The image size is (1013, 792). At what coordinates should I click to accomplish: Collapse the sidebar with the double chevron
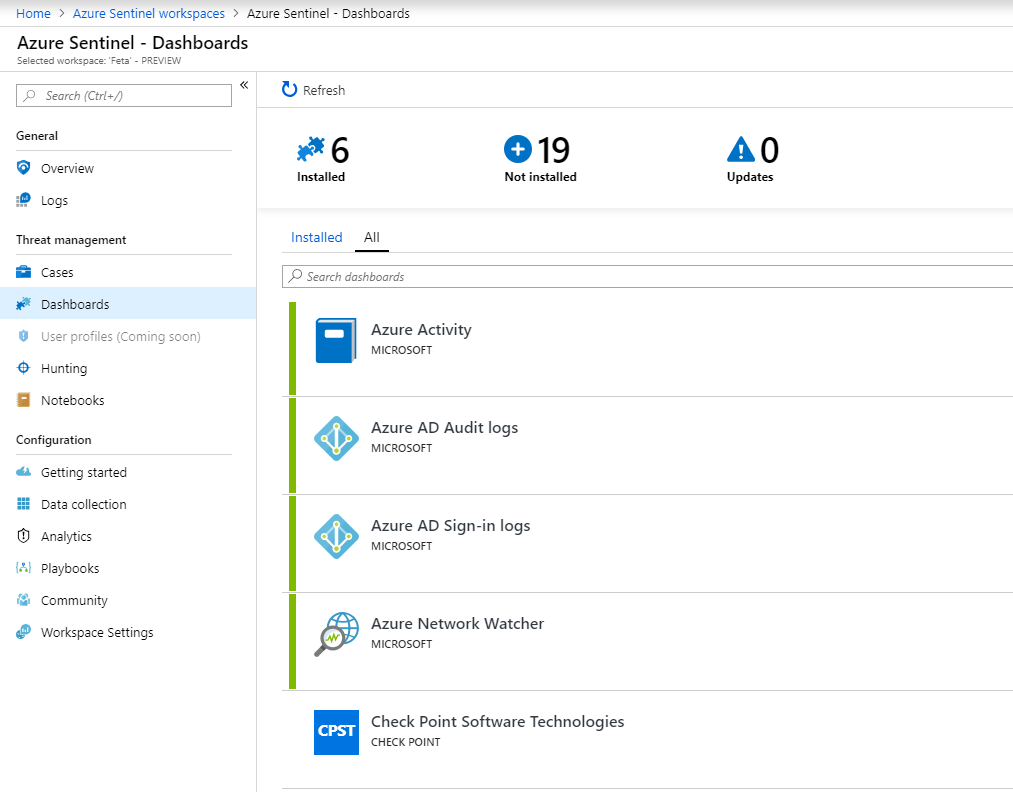tap(244, 86)
